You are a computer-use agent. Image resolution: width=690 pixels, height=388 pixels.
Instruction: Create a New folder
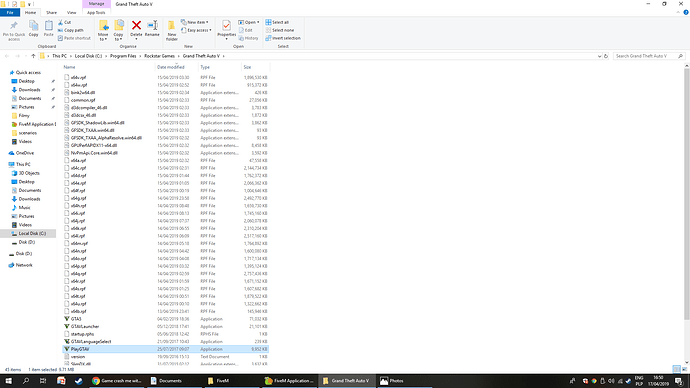pos(172,31)
